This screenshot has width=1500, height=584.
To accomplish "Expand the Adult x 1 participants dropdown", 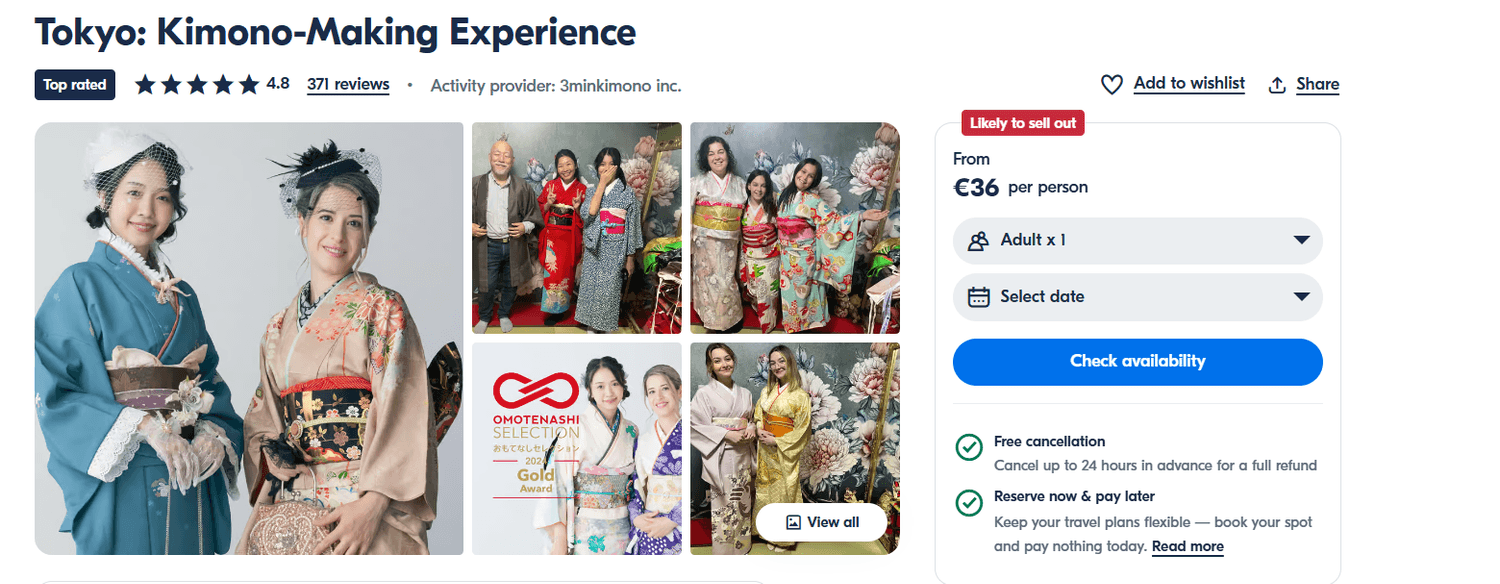I will pyautogui.click(x=1137, y=241).
